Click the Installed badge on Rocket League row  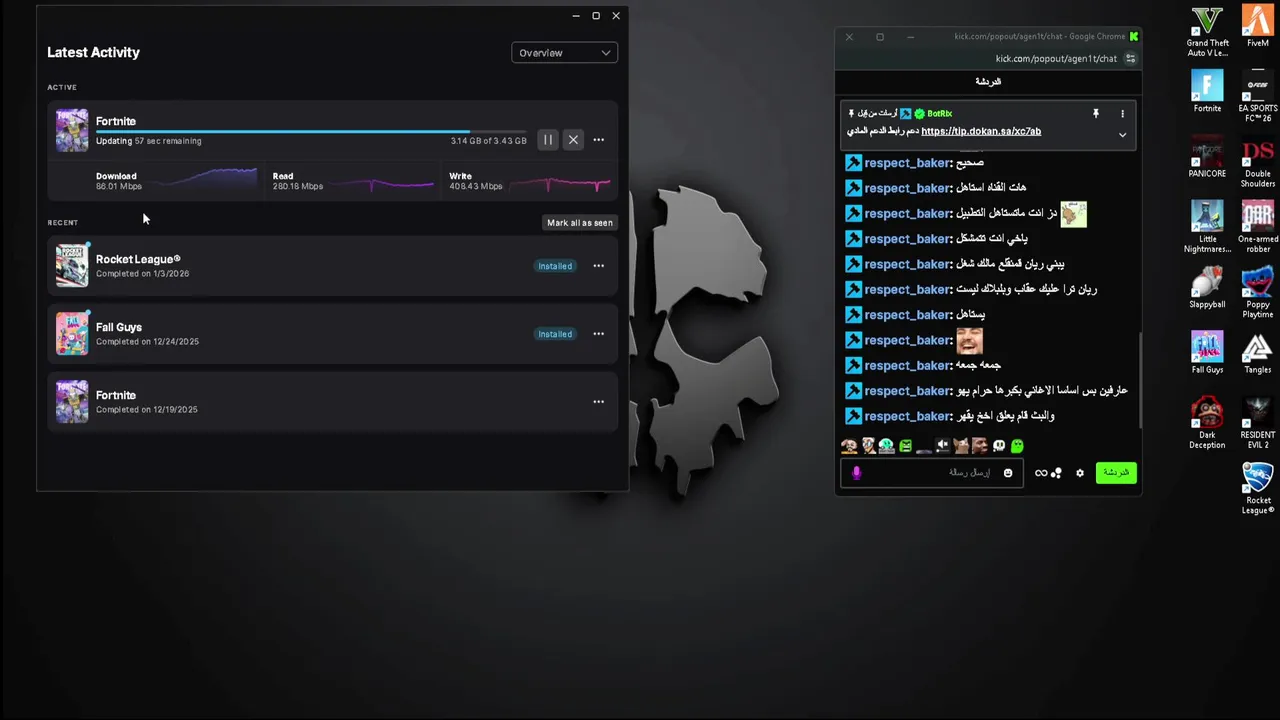point(555,266)
